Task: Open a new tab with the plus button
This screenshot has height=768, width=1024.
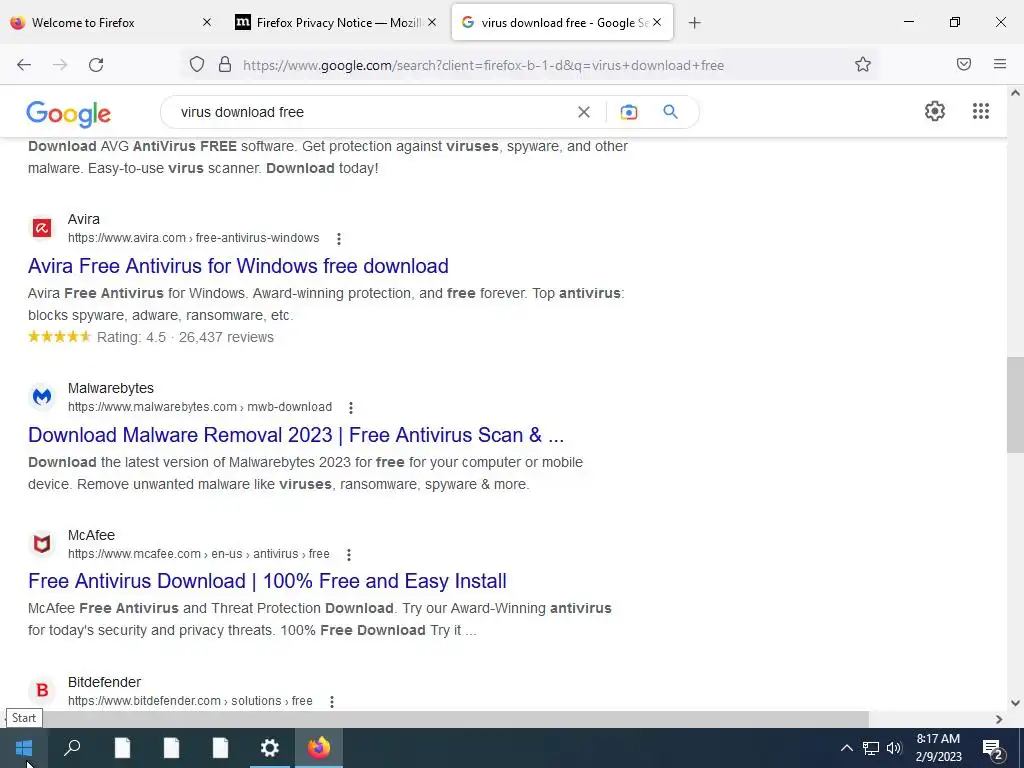Action: [694, 23]
